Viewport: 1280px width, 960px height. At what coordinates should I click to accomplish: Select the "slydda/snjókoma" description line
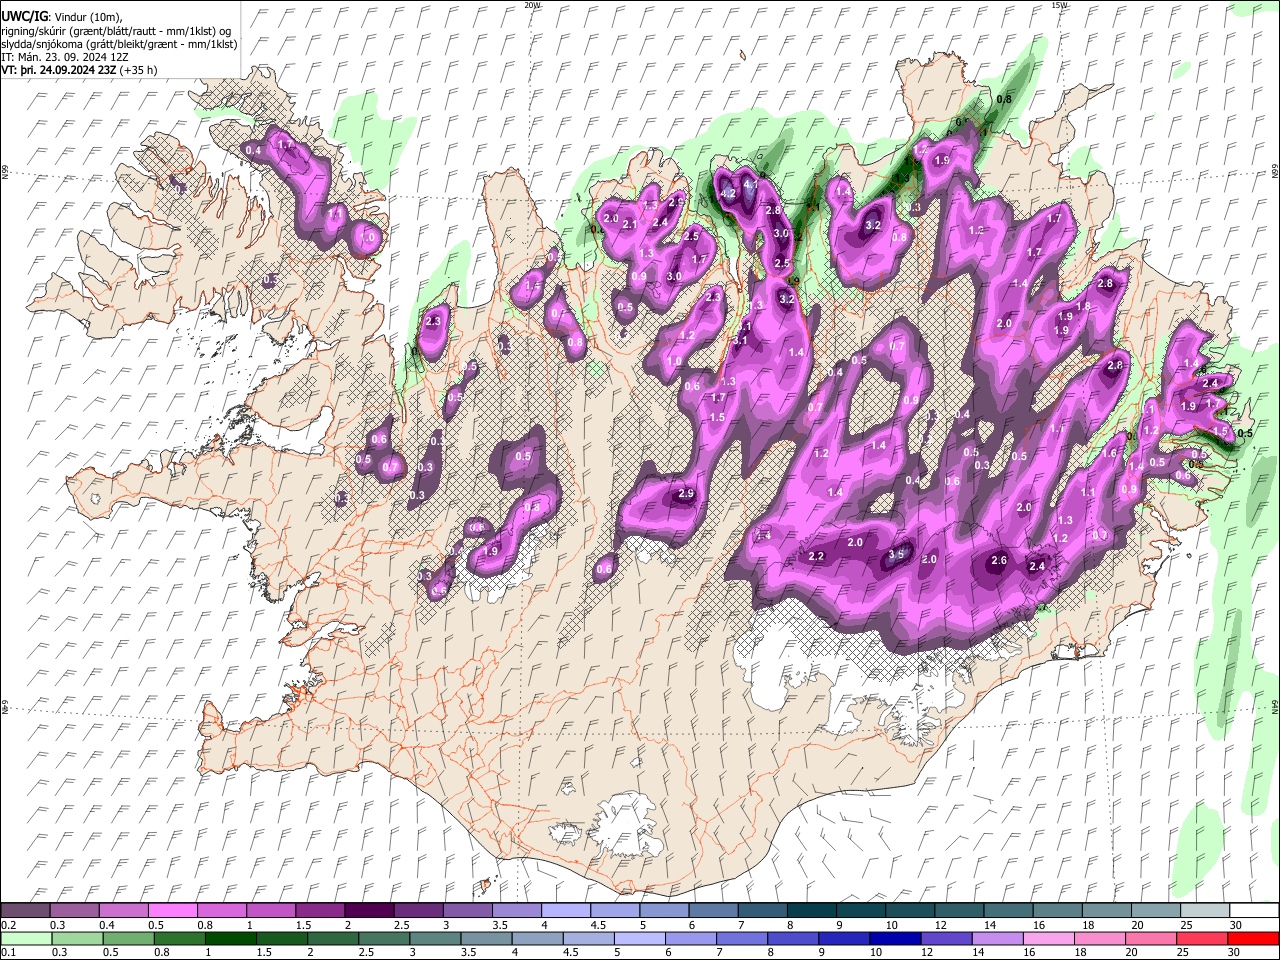point(119,45)
